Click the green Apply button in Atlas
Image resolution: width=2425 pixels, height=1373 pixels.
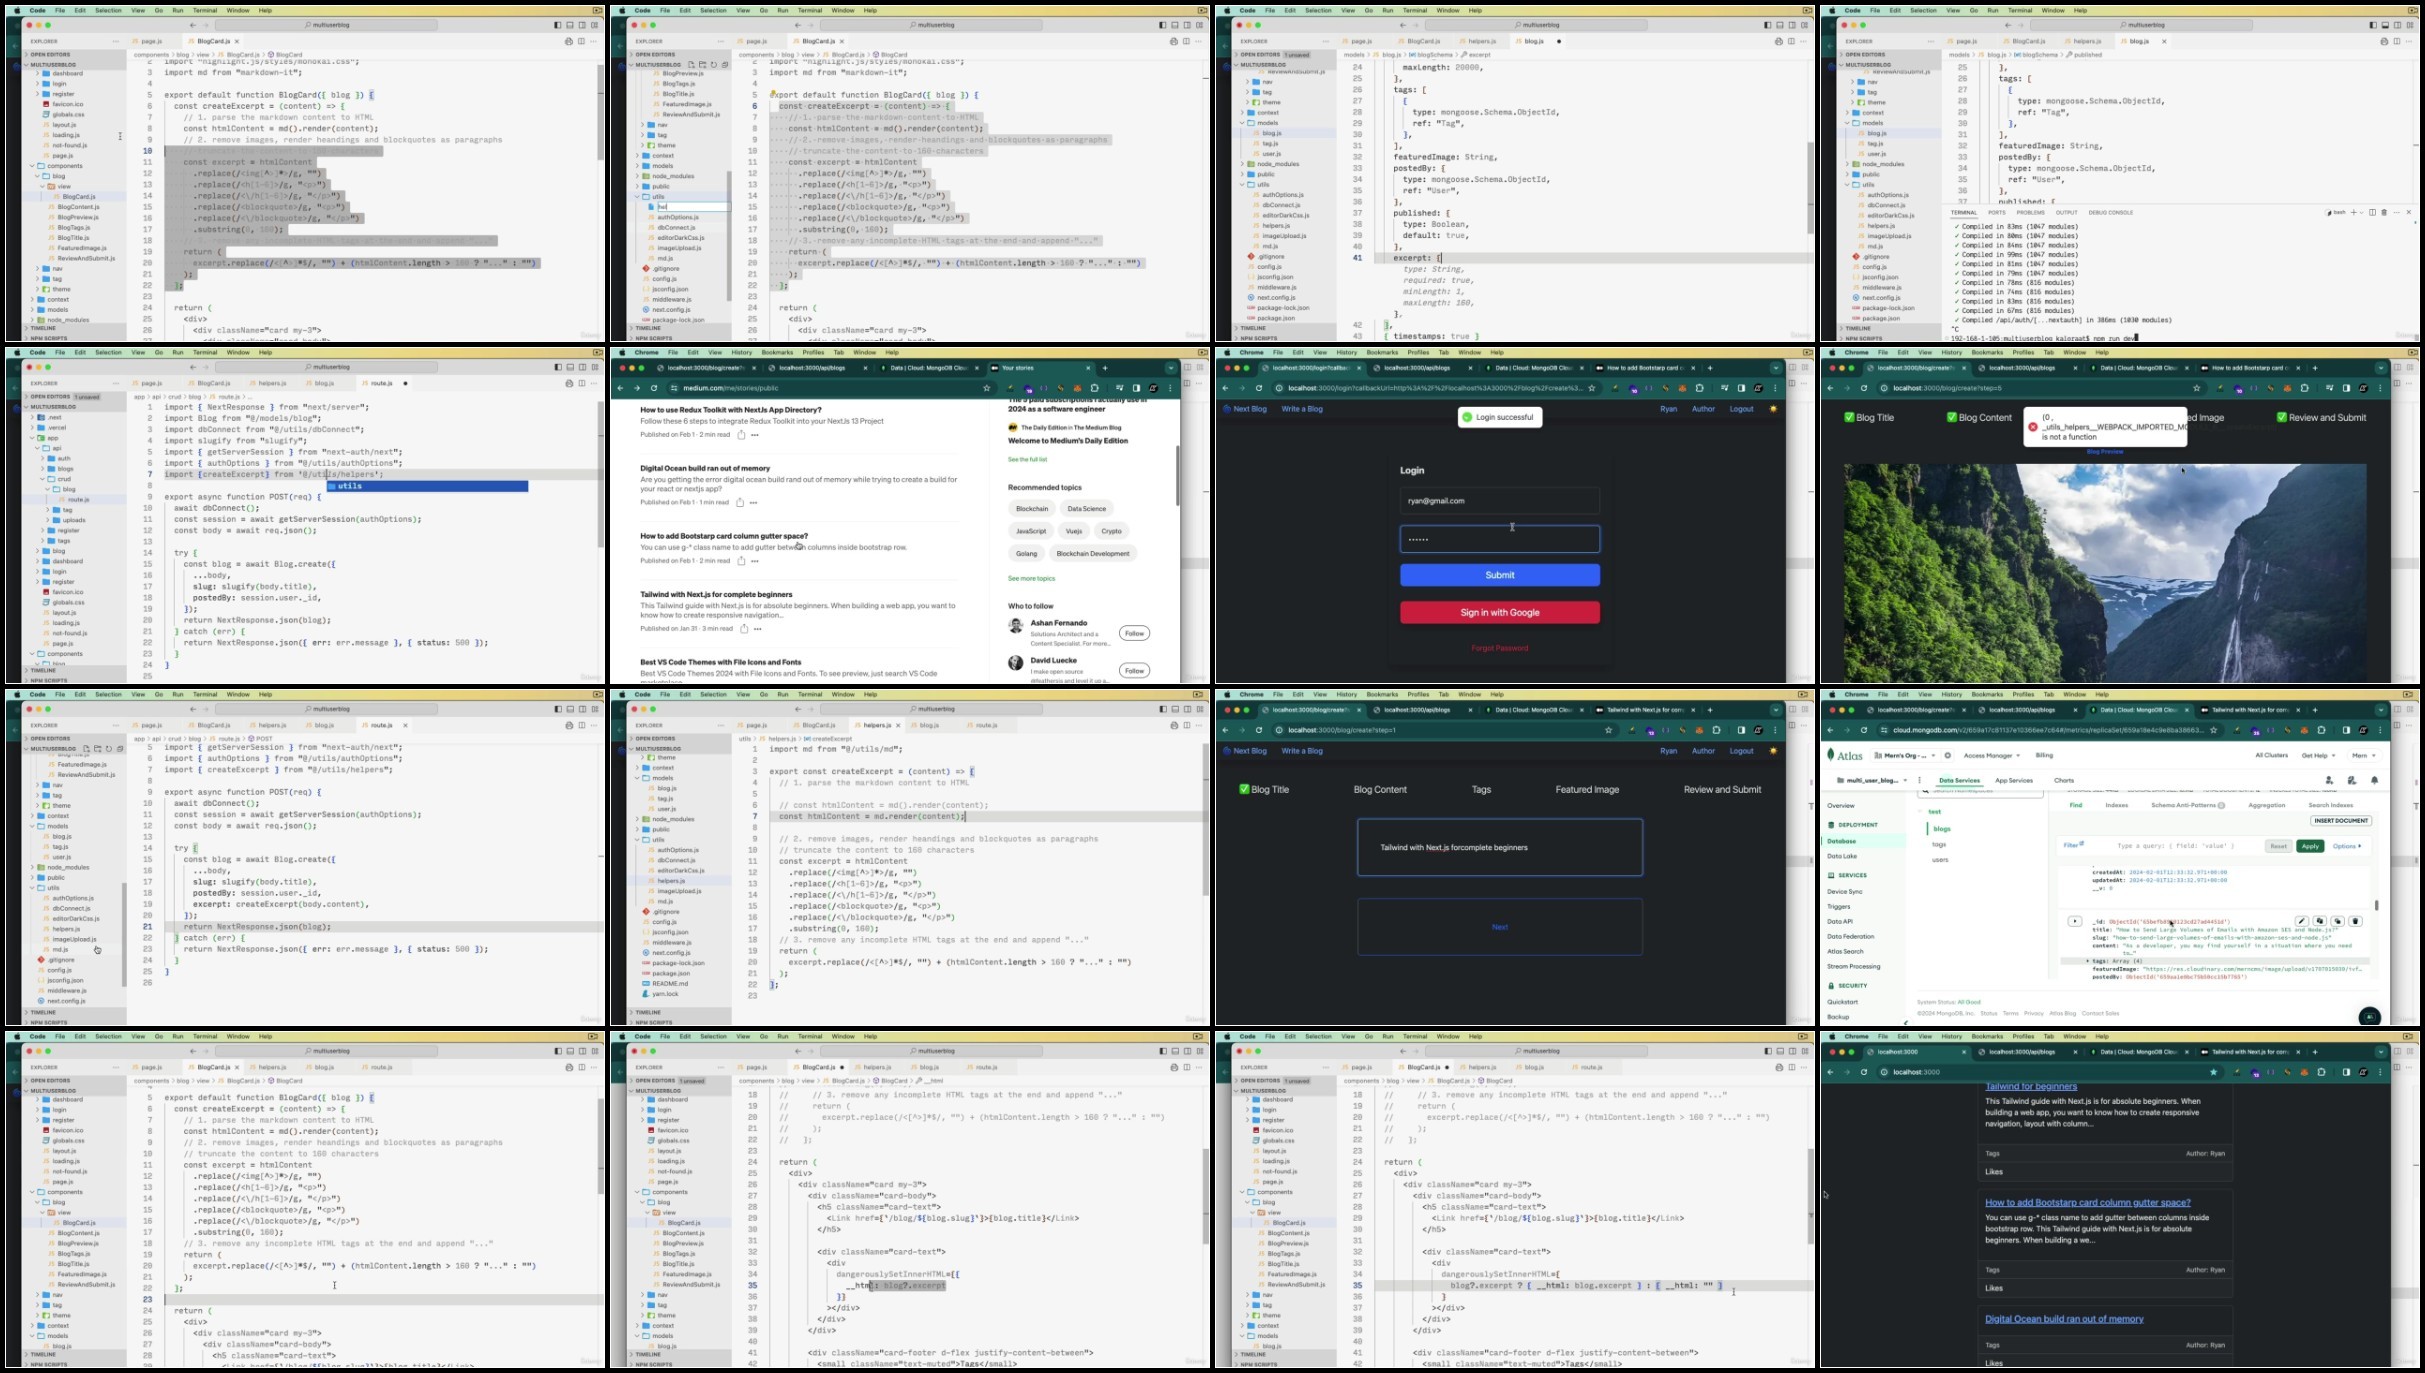pyautogui.click(x=2310, y=846)
